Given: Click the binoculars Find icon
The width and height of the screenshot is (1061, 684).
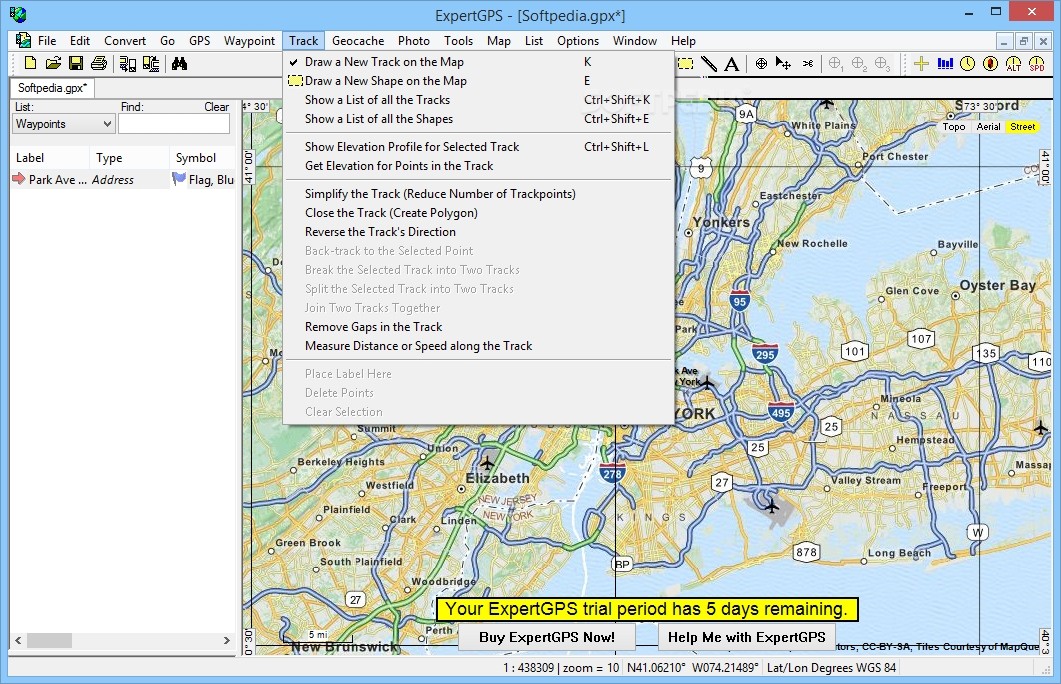Looking at the screenshot, I should (179, 64).
